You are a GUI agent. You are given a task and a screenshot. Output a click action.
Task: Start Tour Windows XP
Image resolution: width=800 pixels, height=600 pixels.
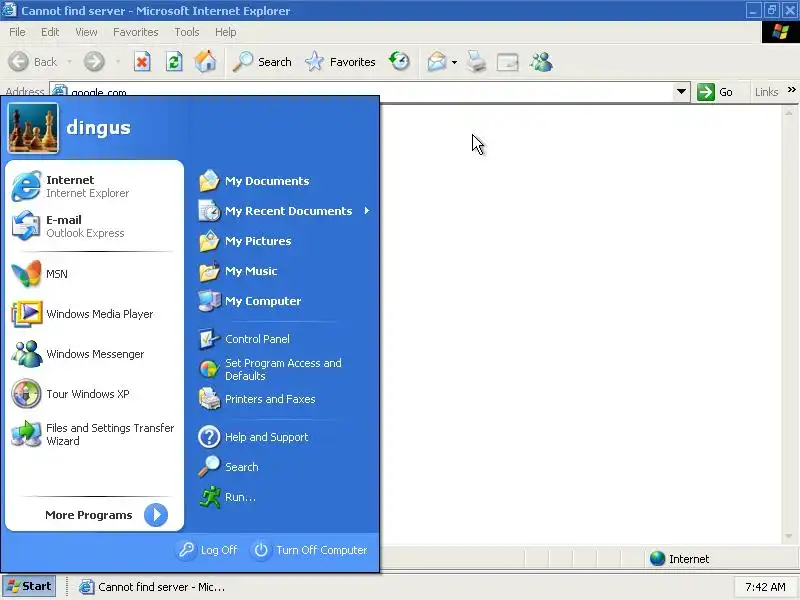coord(94,394)
